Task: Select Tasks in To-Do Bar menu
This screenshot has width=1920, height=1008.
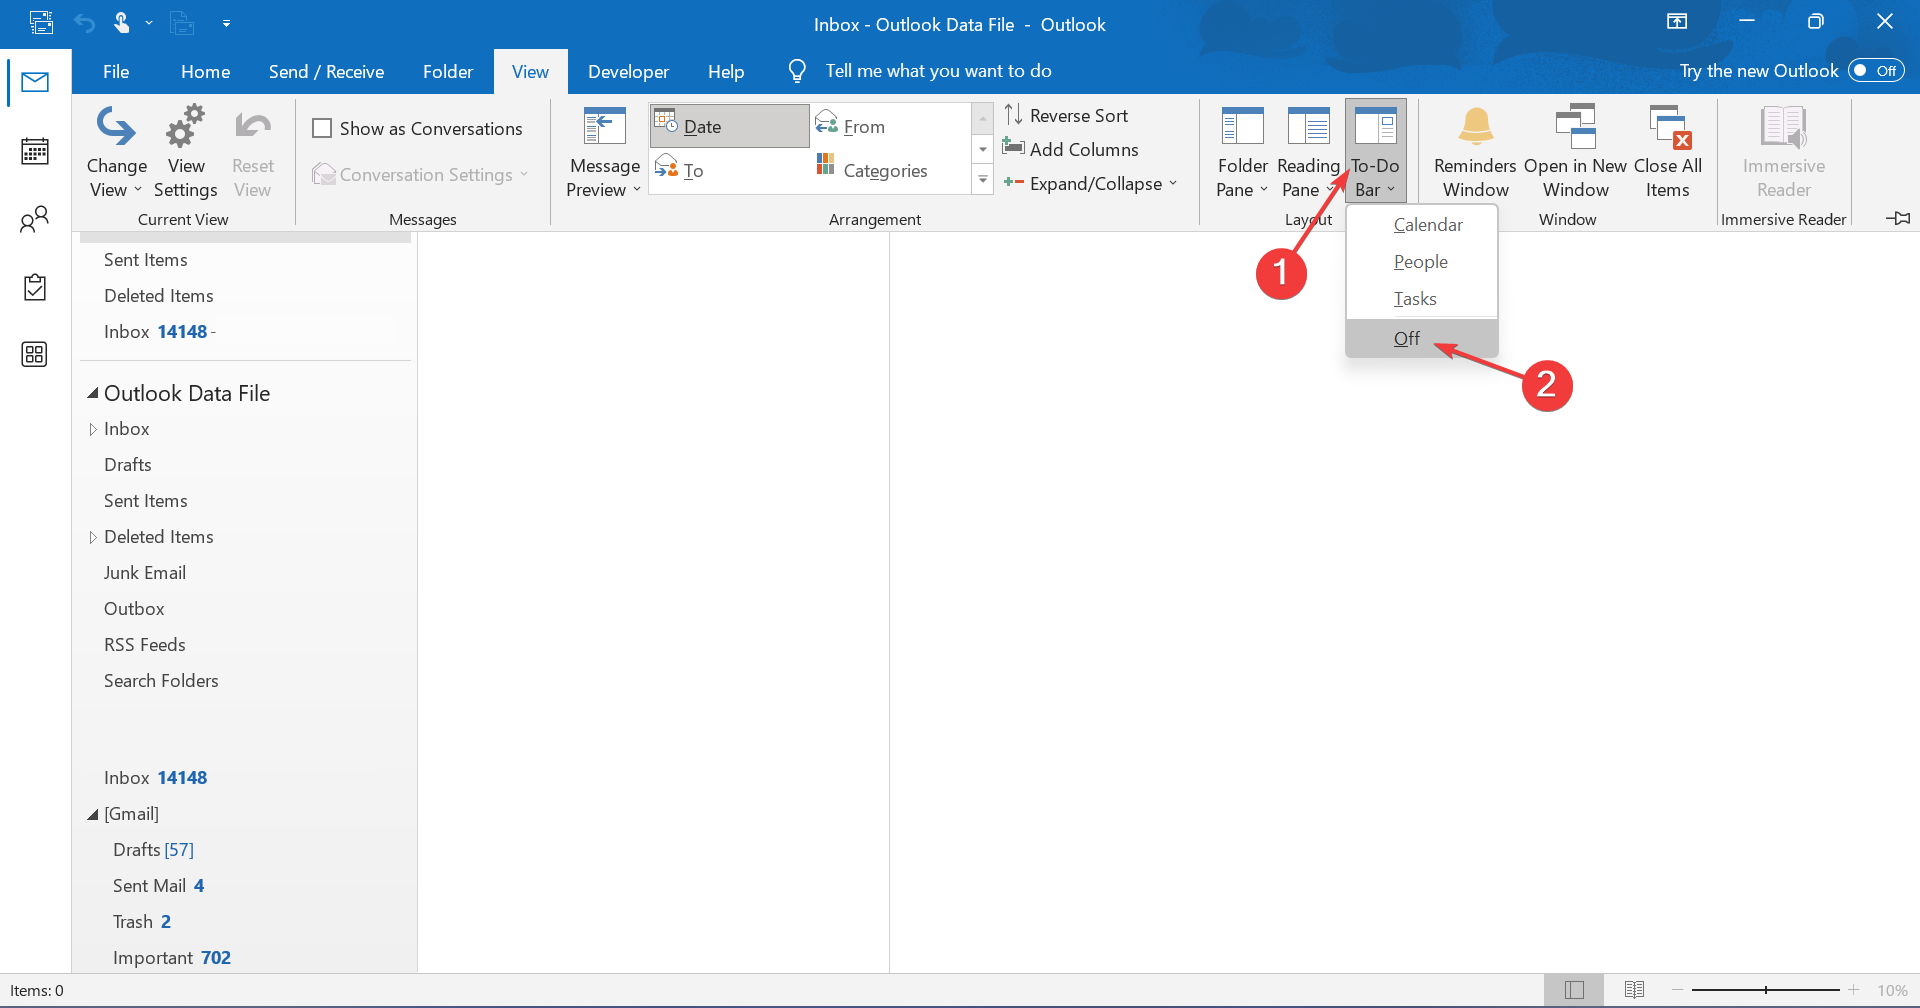Action: [1422, 299]
